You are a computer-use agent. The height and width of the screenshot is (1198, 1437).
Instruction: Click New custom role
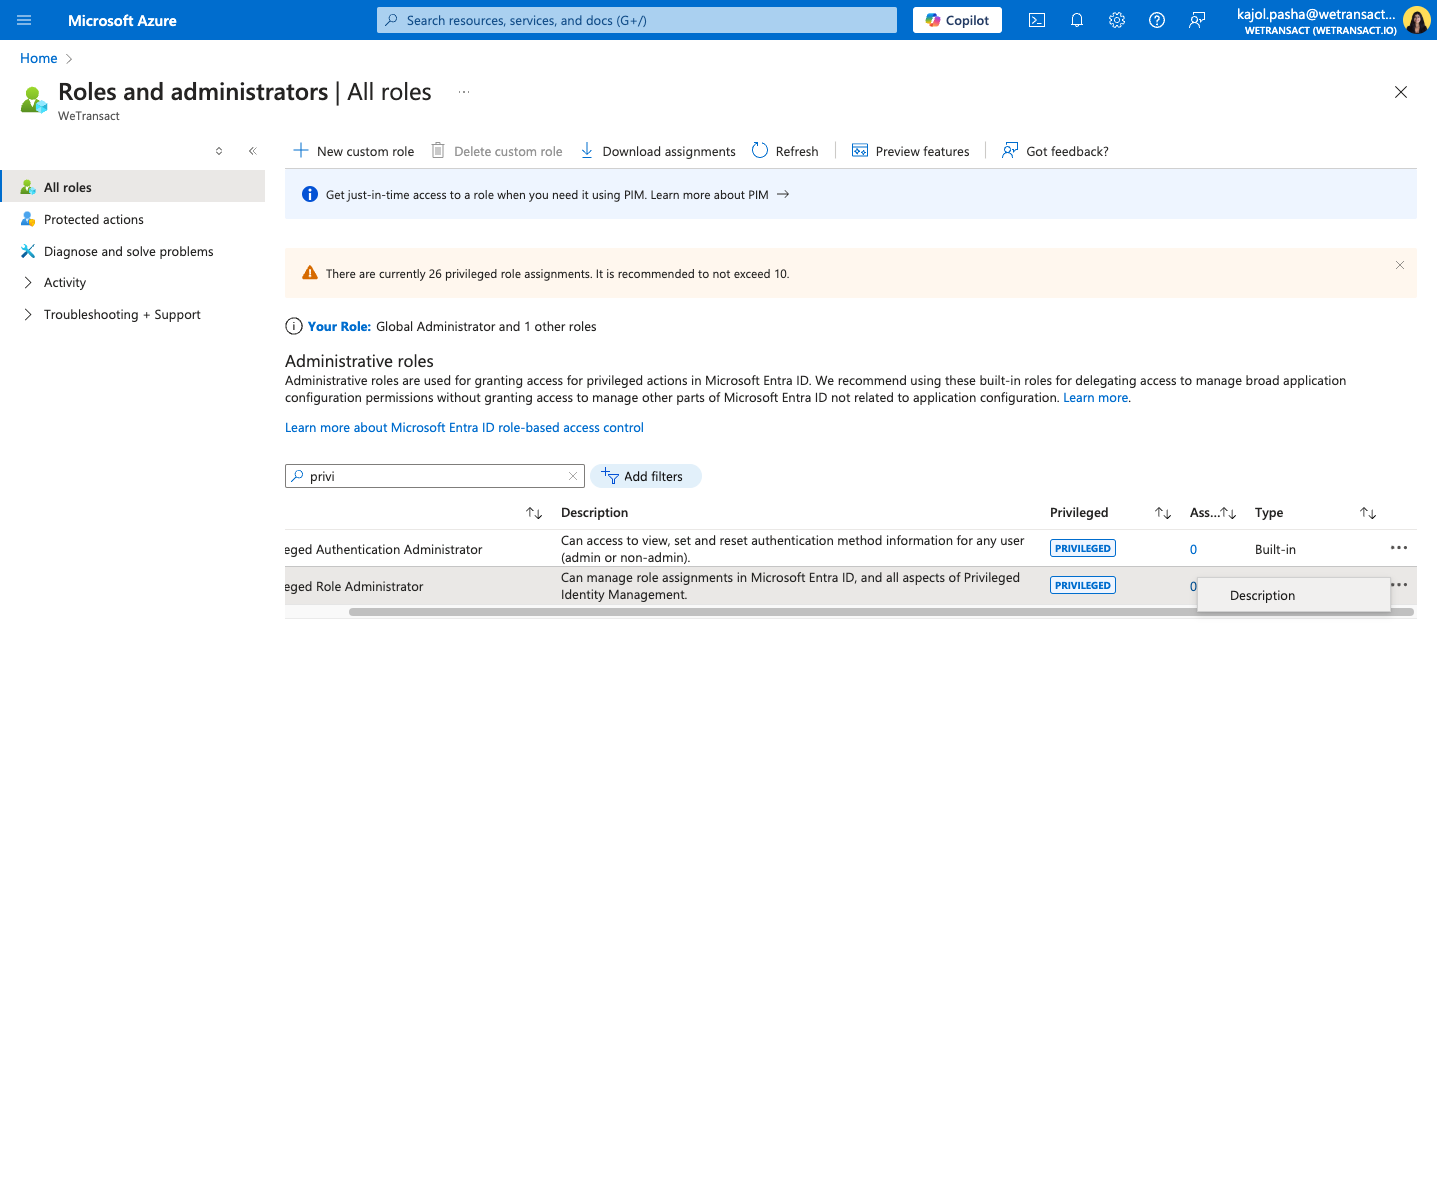[x=353, y=151]
